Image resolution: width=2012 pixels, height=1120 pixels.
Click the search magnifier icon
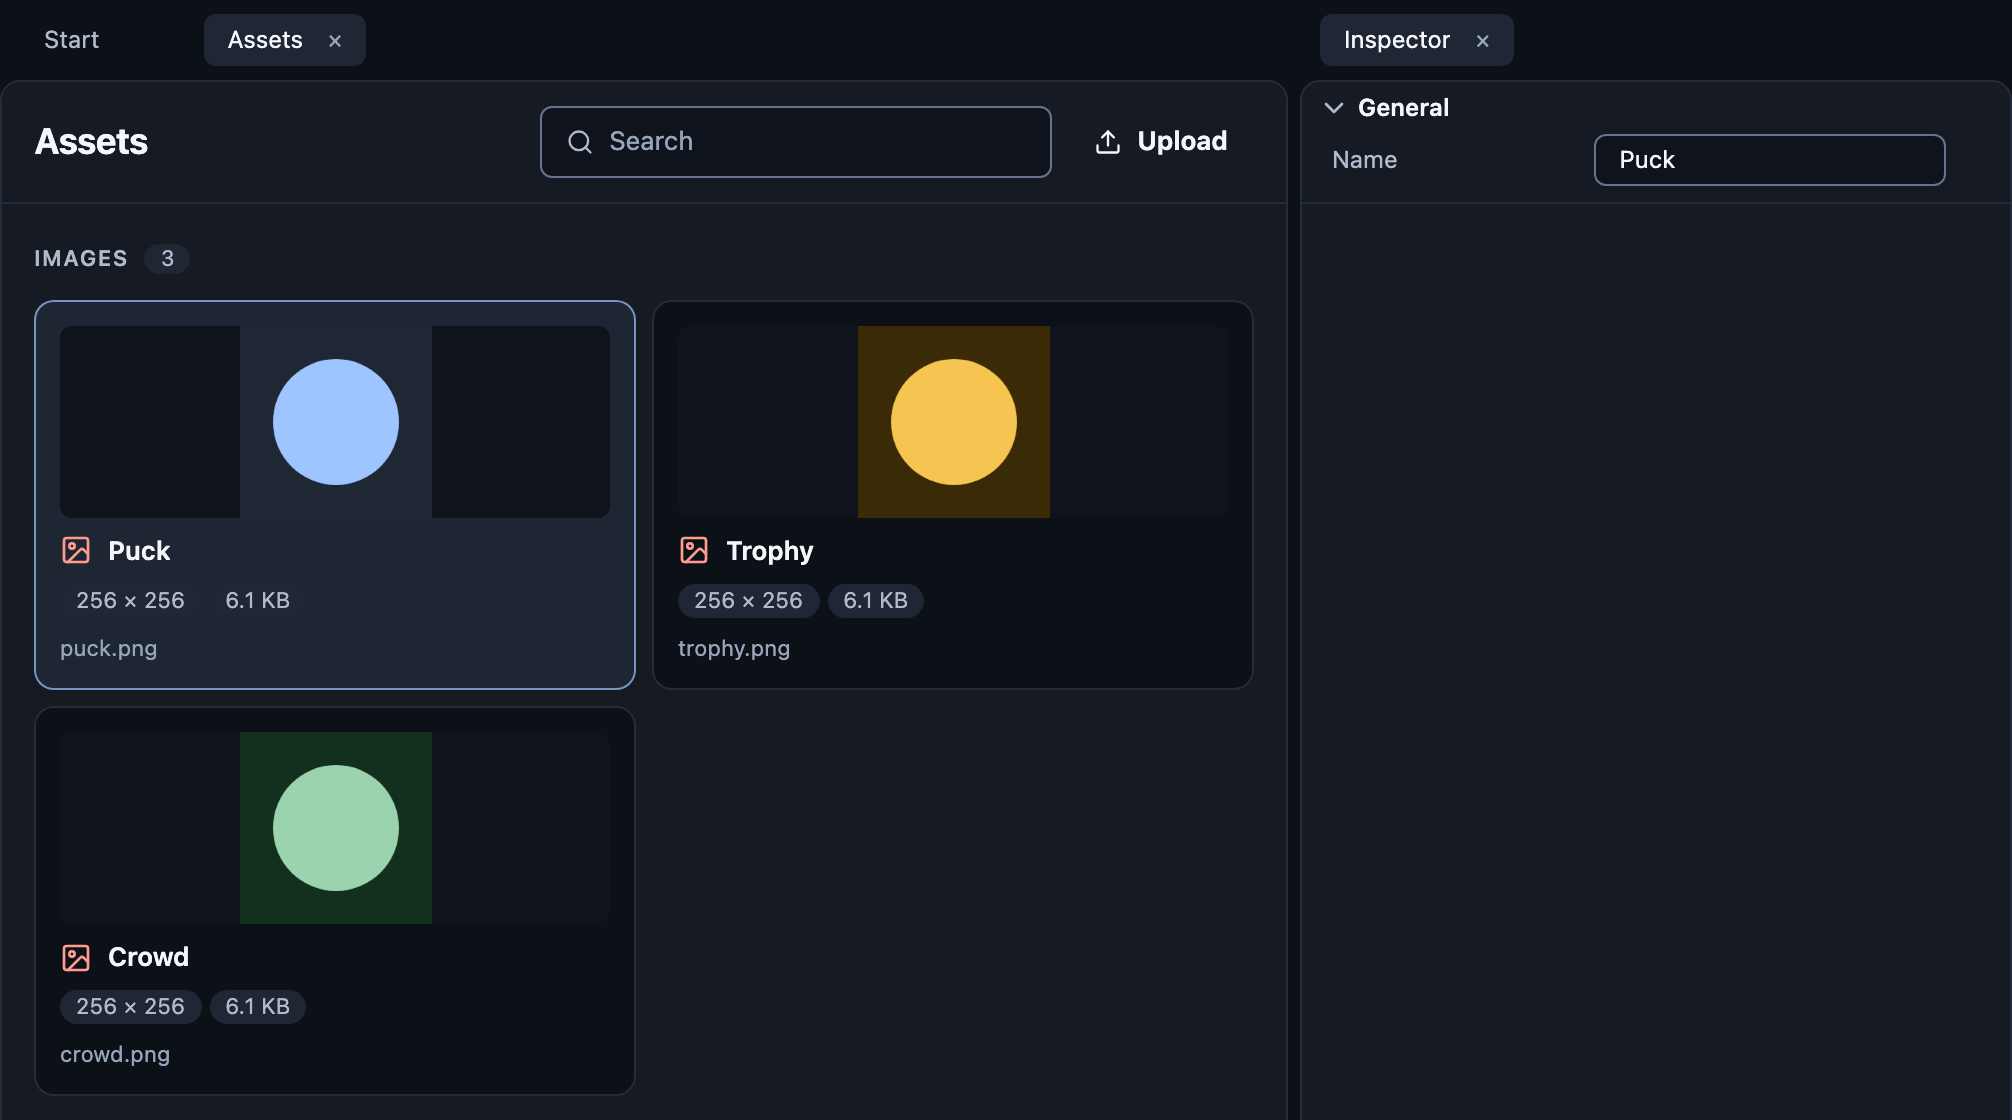point(580,142)
